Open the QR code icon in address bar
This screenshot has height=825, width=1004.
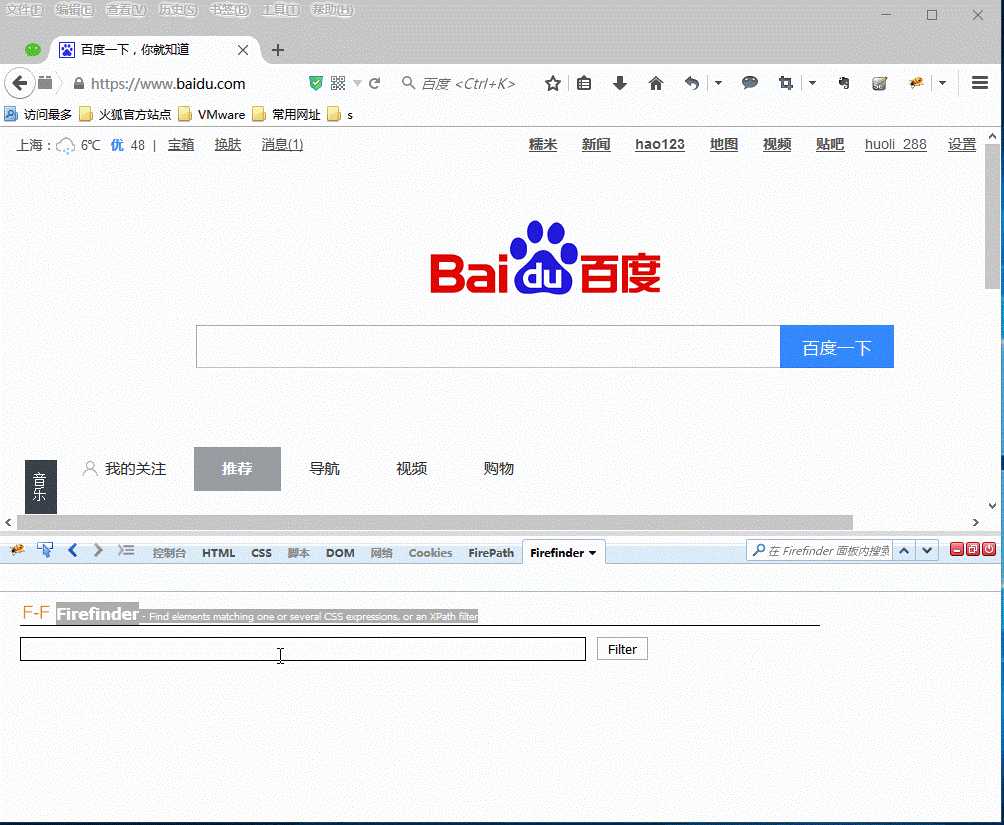pyautogui.click(x=338, y=83)
